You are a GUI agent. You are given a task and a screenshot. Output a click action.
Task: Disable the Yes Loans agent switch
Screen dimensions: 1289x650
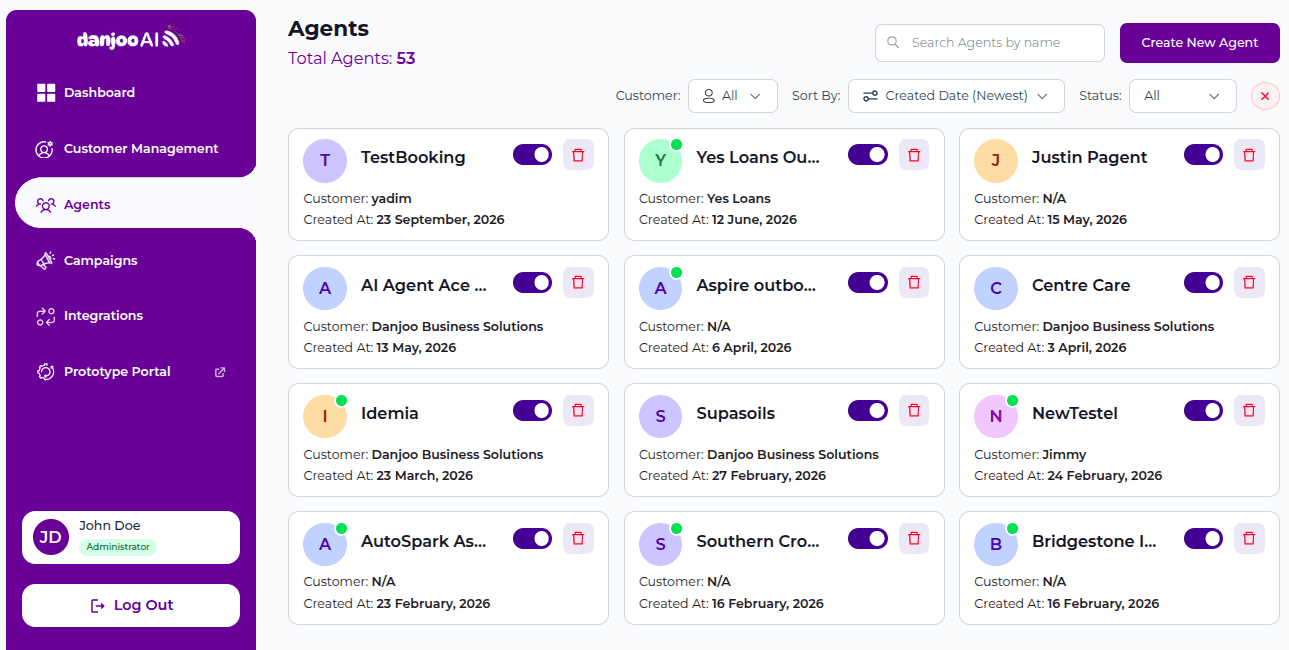pyautogui.click(x=868, y=155)
